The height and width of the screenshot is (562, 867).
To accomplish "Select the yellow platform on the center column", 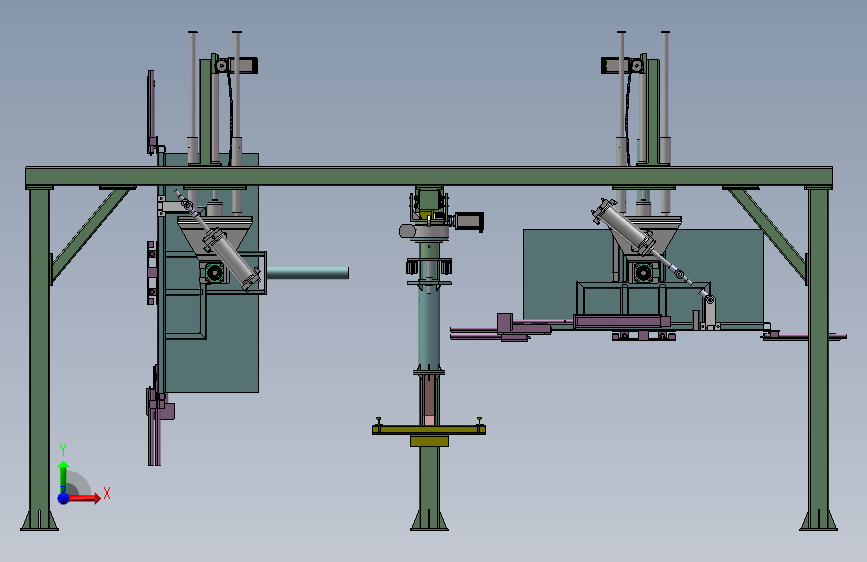I will tap(429, 430).
